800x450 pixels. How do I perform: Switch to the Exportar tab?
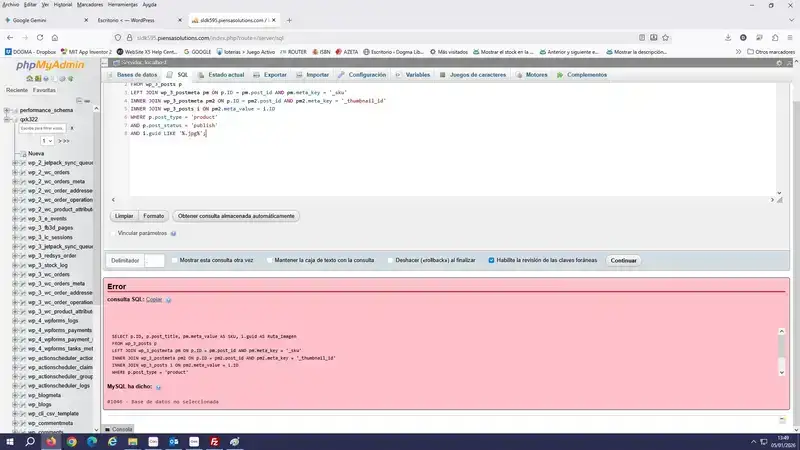[270, 75]
